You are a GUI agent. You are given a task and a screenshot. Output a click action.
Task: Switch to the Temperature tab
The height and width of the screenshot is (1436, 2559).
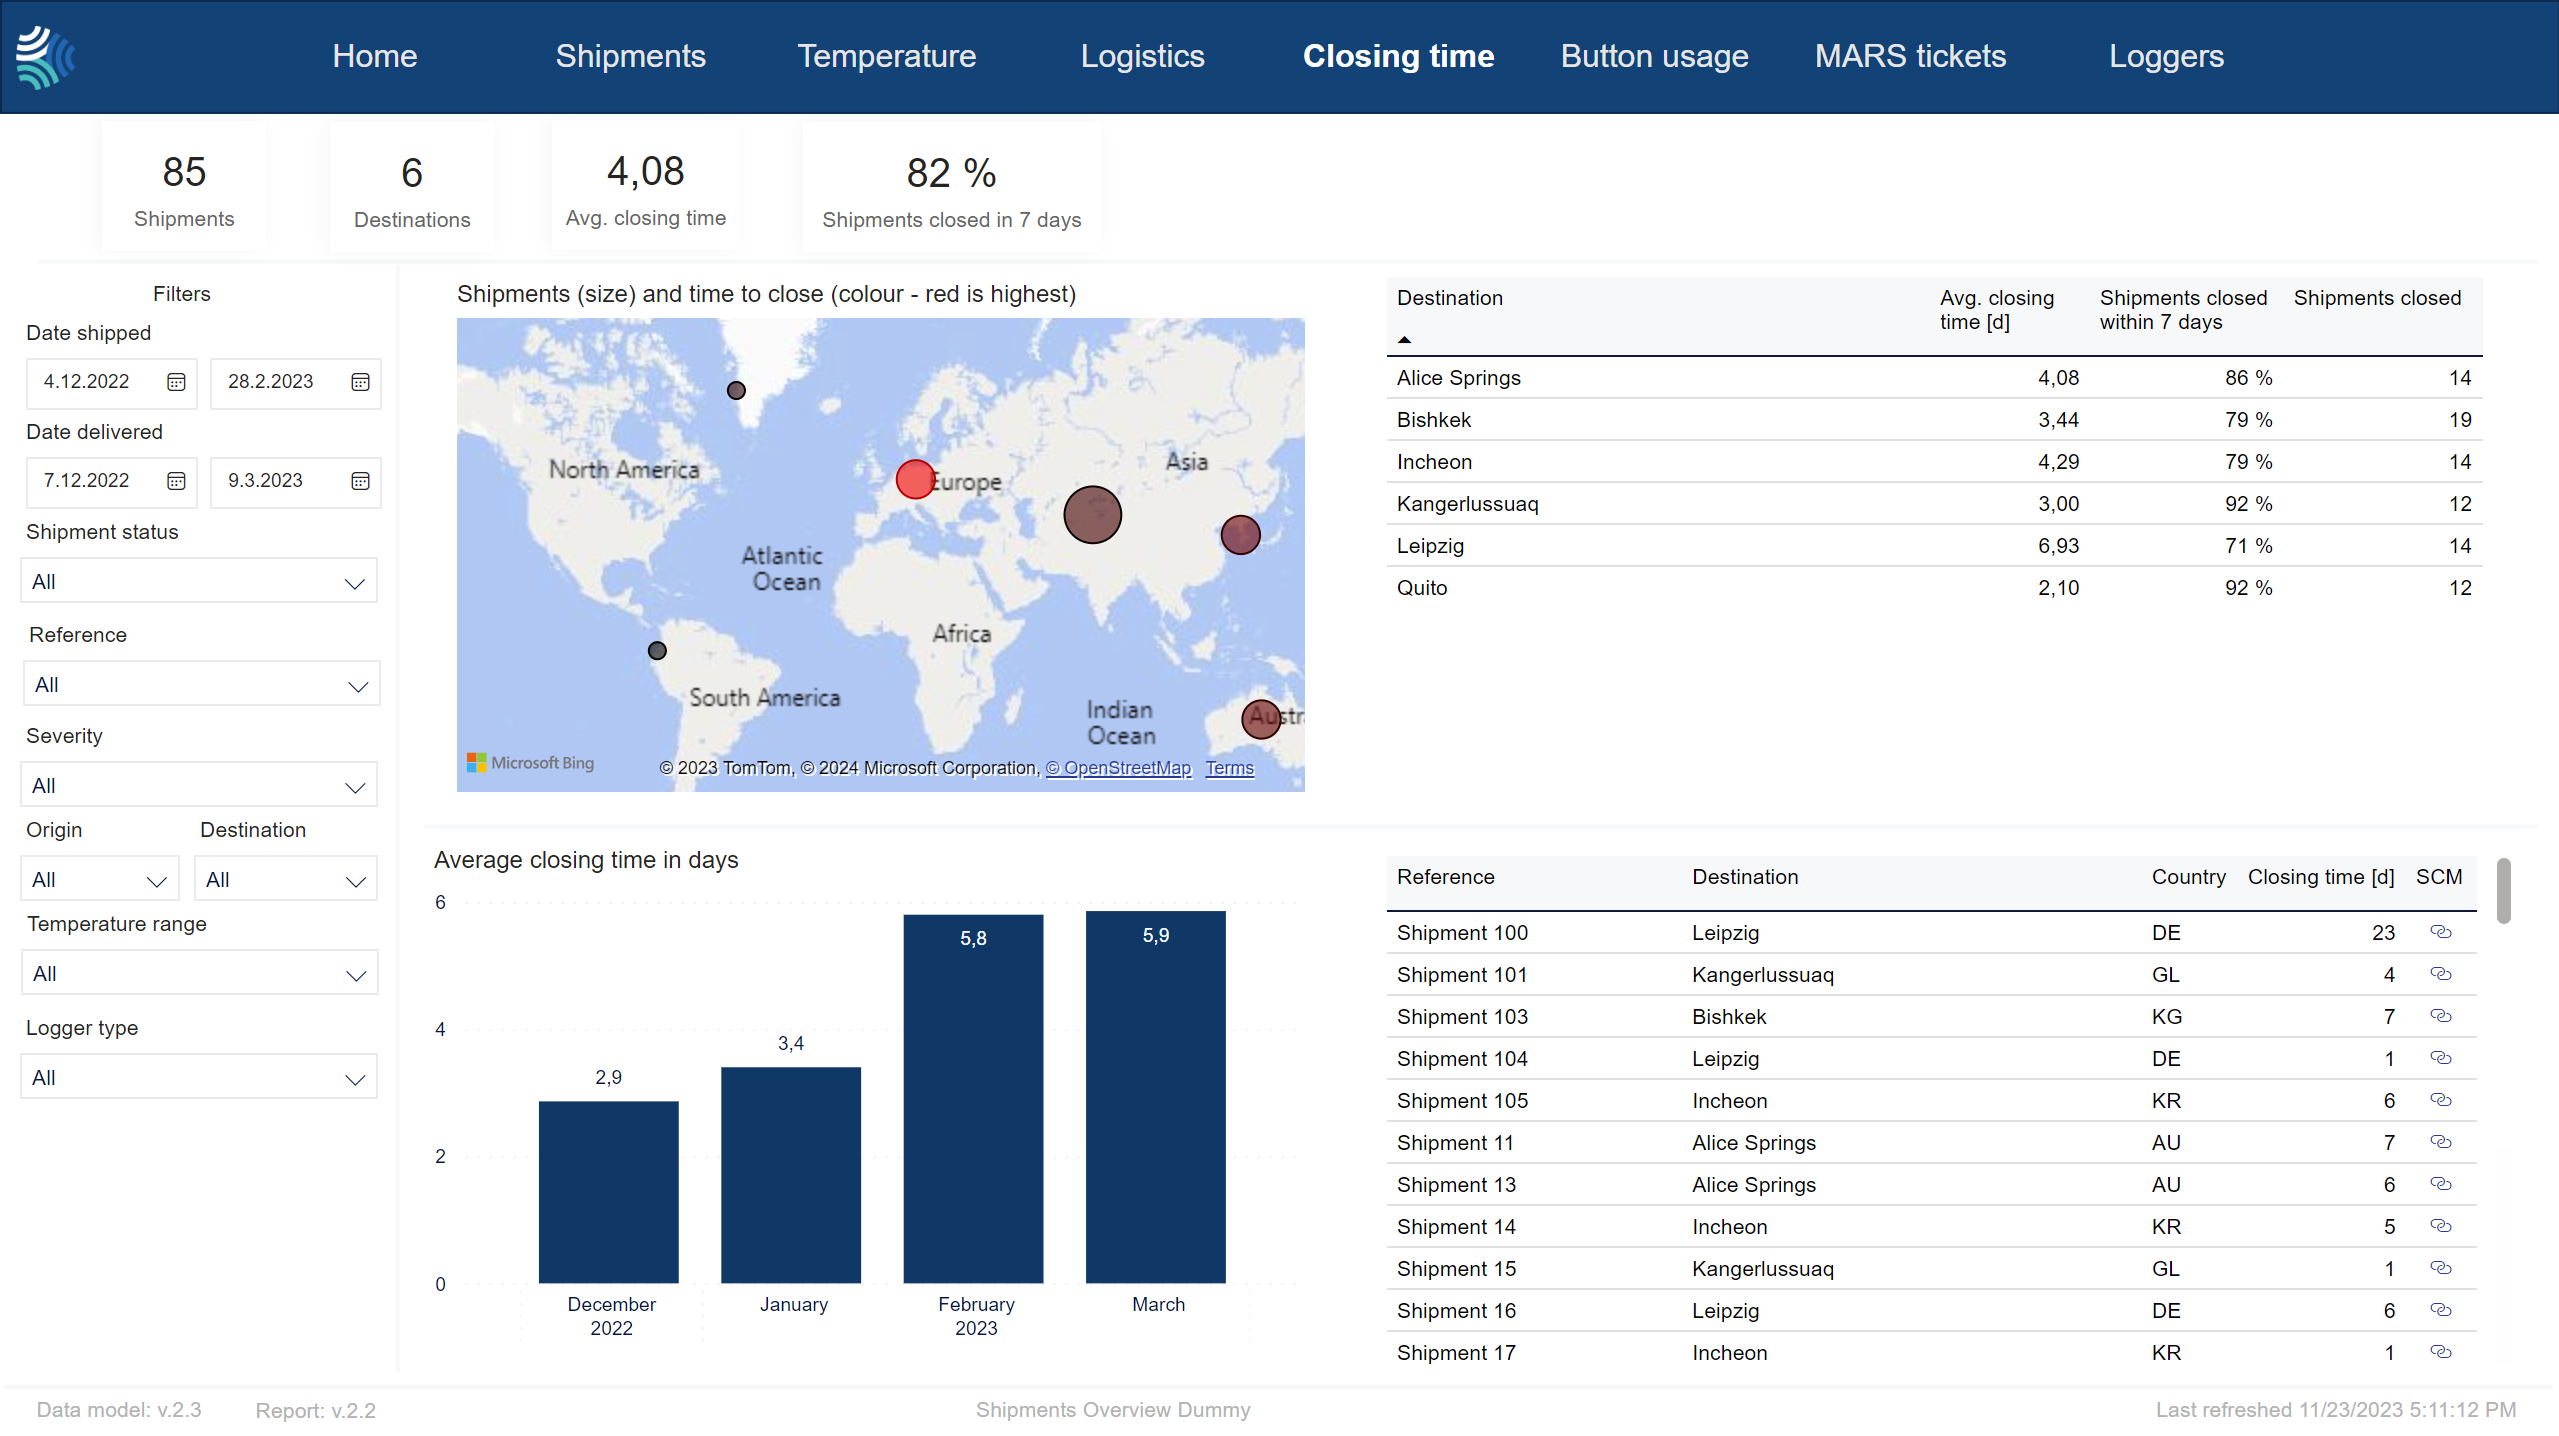click(x=887, y=56)
